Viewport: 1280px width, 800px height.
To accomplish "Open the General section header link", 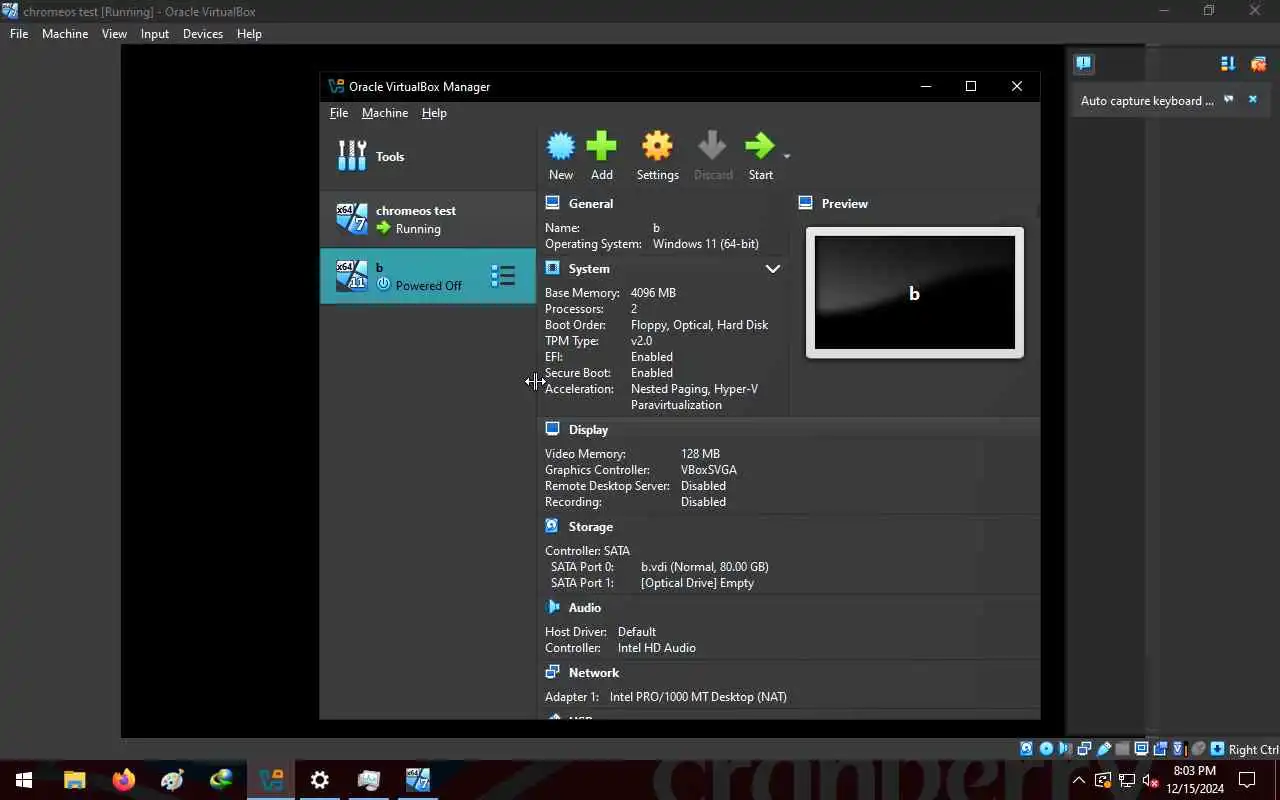I will (x=591, y=203).
